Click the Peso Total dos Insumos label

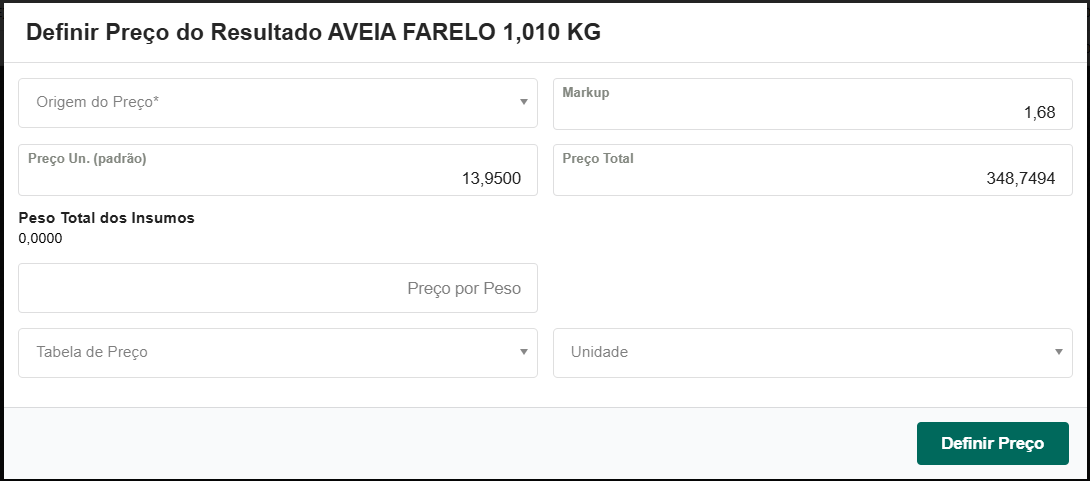[x=106, y=218]
